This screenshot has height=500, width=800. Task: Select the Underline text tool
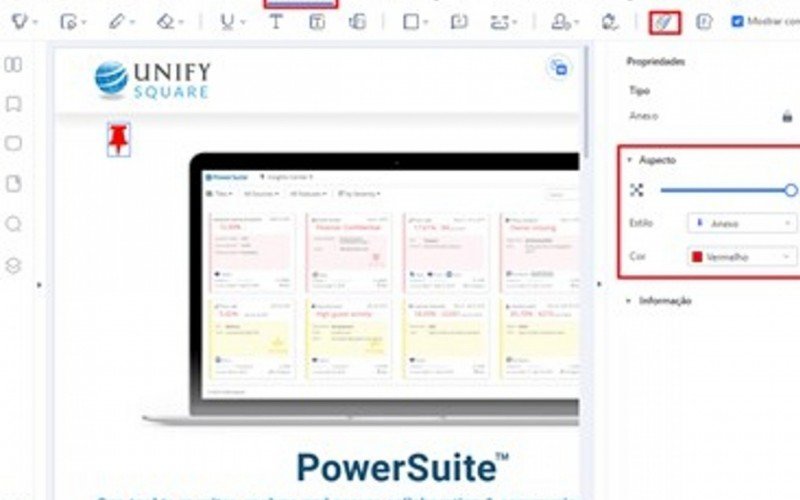click(227, 22)
